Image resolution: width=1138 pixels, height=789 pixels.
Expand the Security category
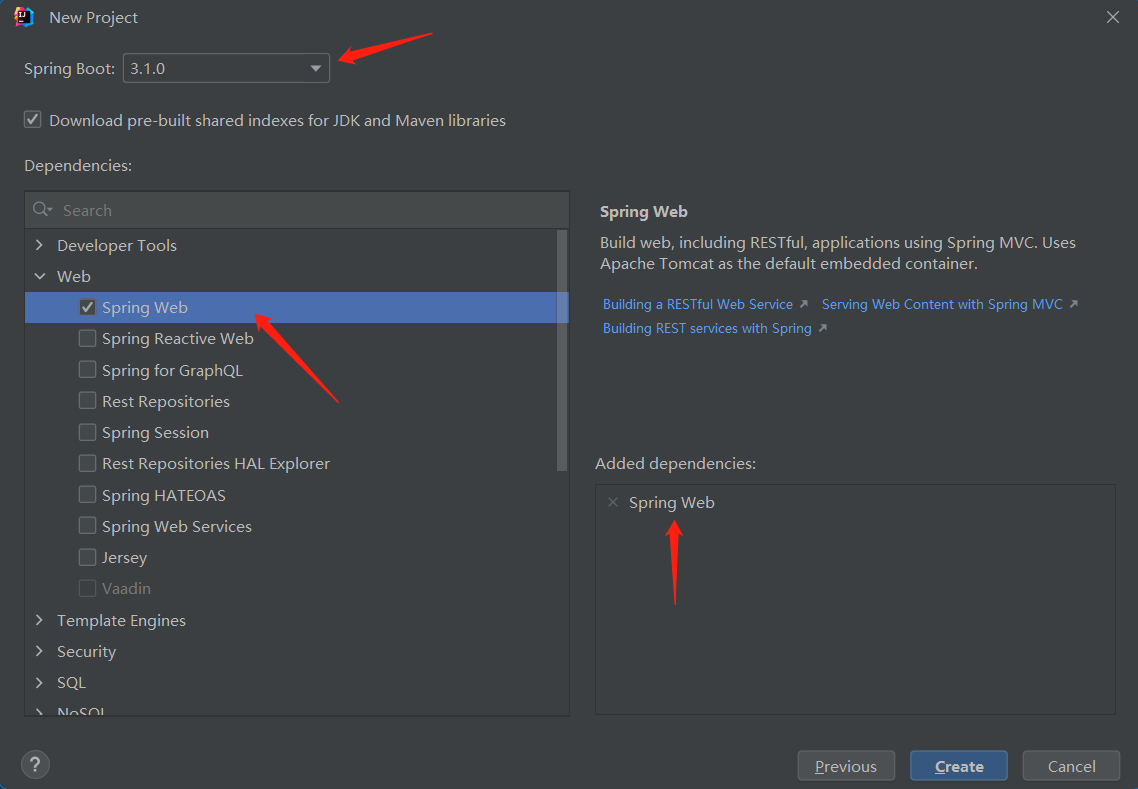[x=40, y=651]
